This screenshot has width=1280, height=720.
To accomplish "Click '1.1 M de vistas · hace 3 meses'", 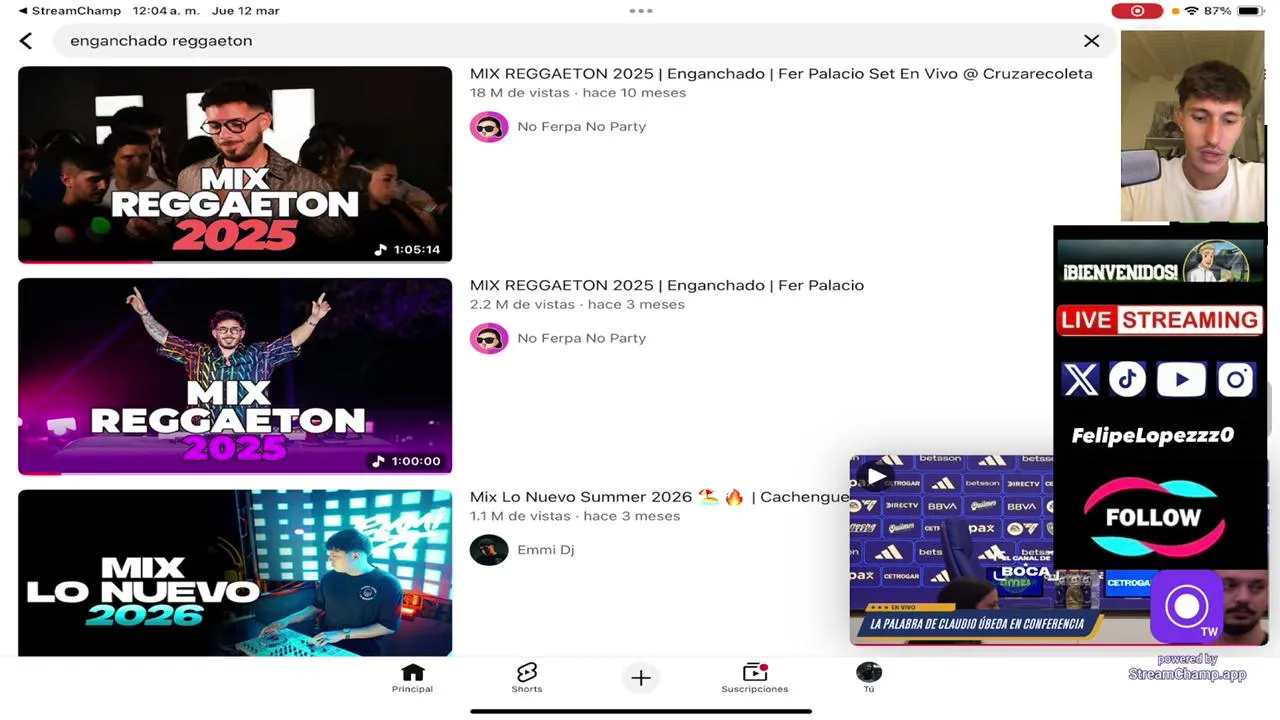I will tap(575, 516).
